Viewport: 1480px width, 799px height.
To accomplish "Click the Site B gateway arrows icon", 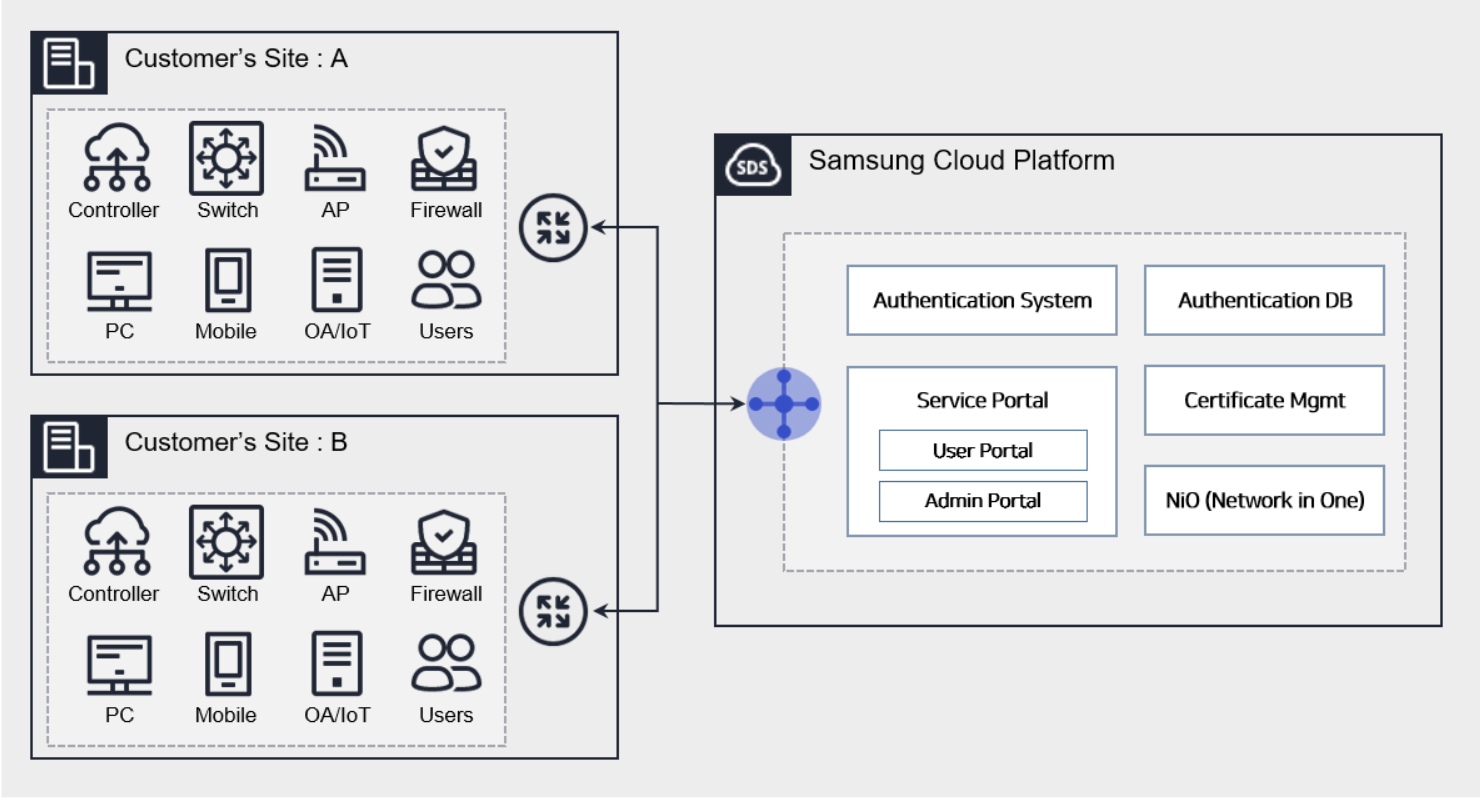I will coord(553,611).
